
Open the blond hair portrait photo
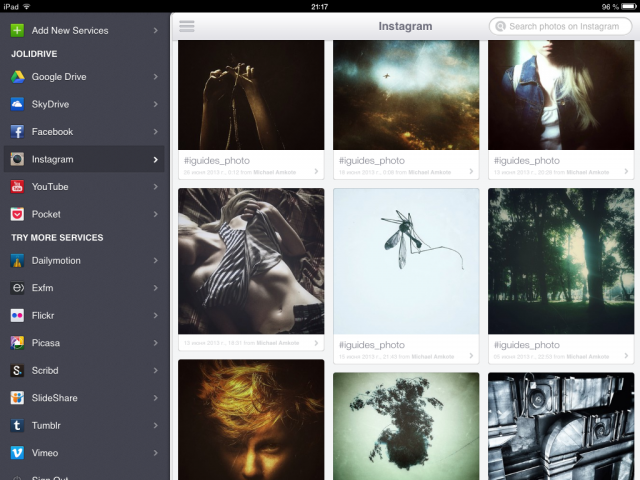(251, 420)
